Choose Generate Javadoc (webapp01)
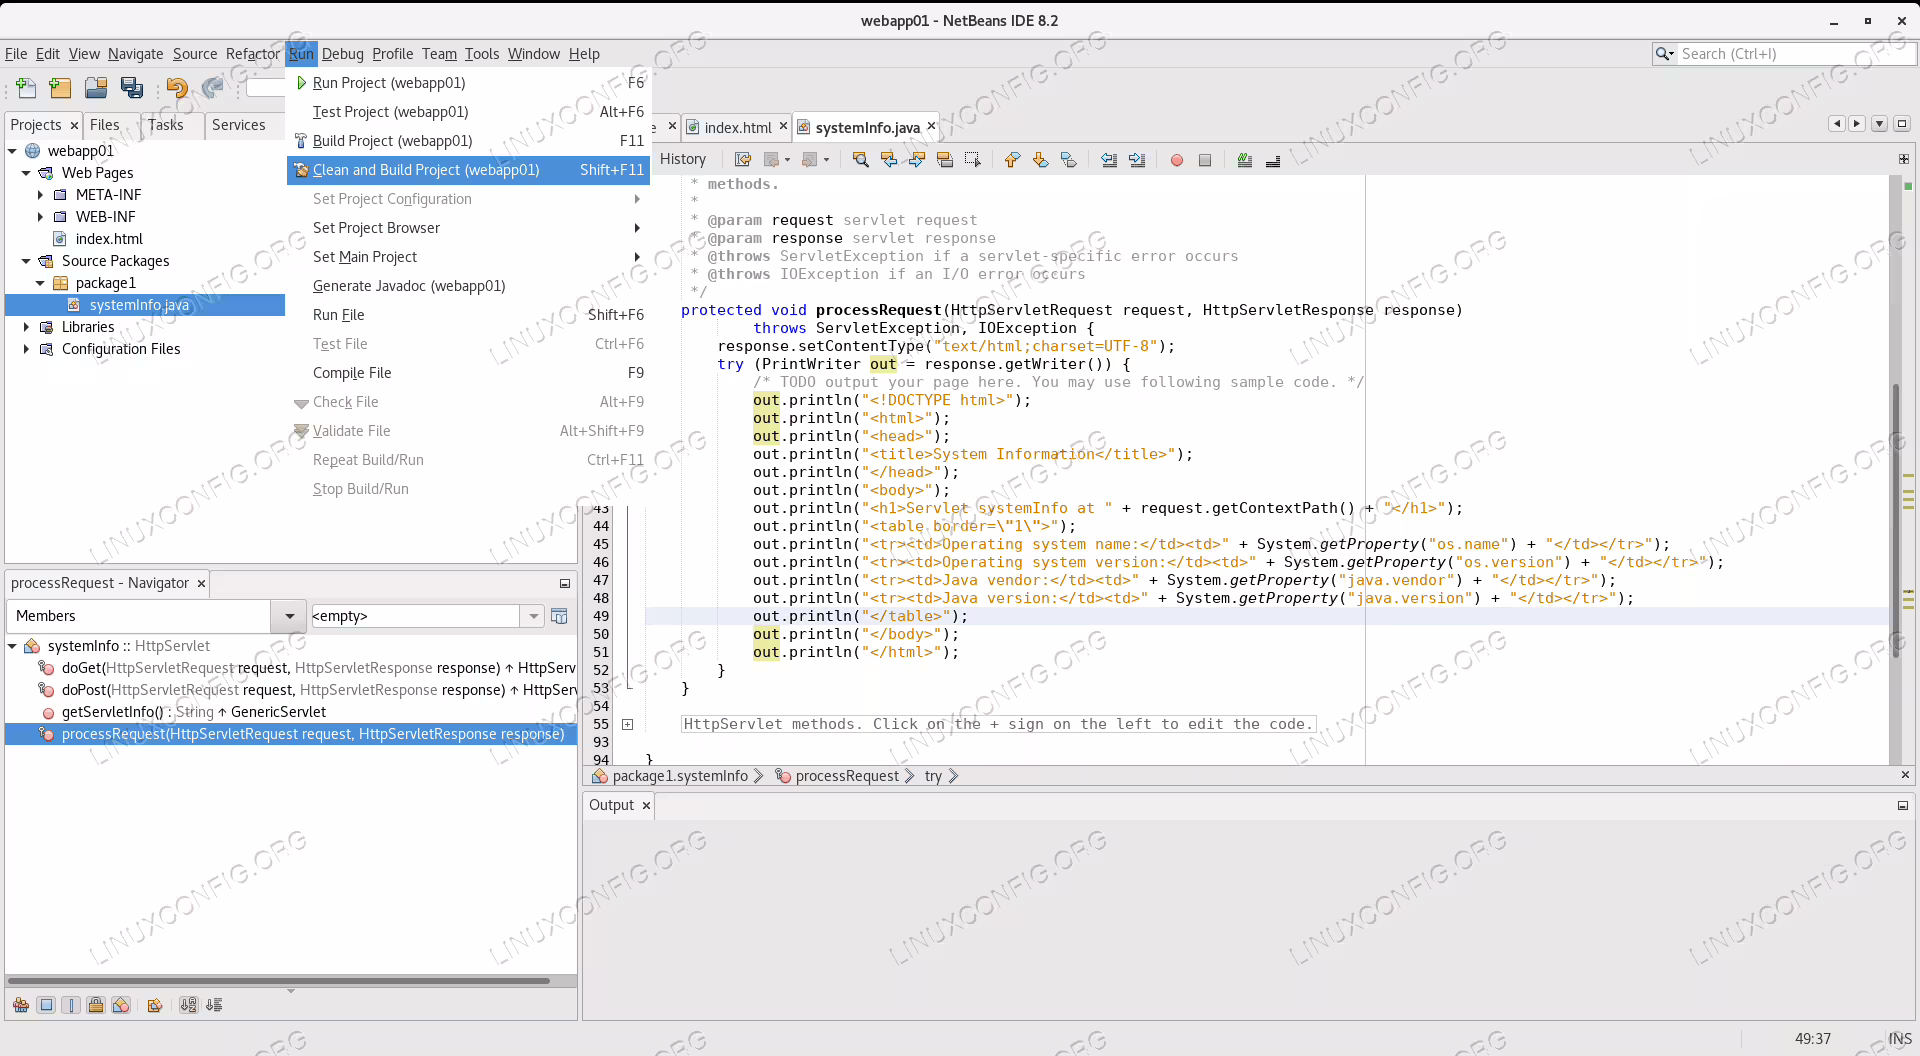This screenshot has width=1920, height=1056. pyautogui.click(x=468, y=286)
